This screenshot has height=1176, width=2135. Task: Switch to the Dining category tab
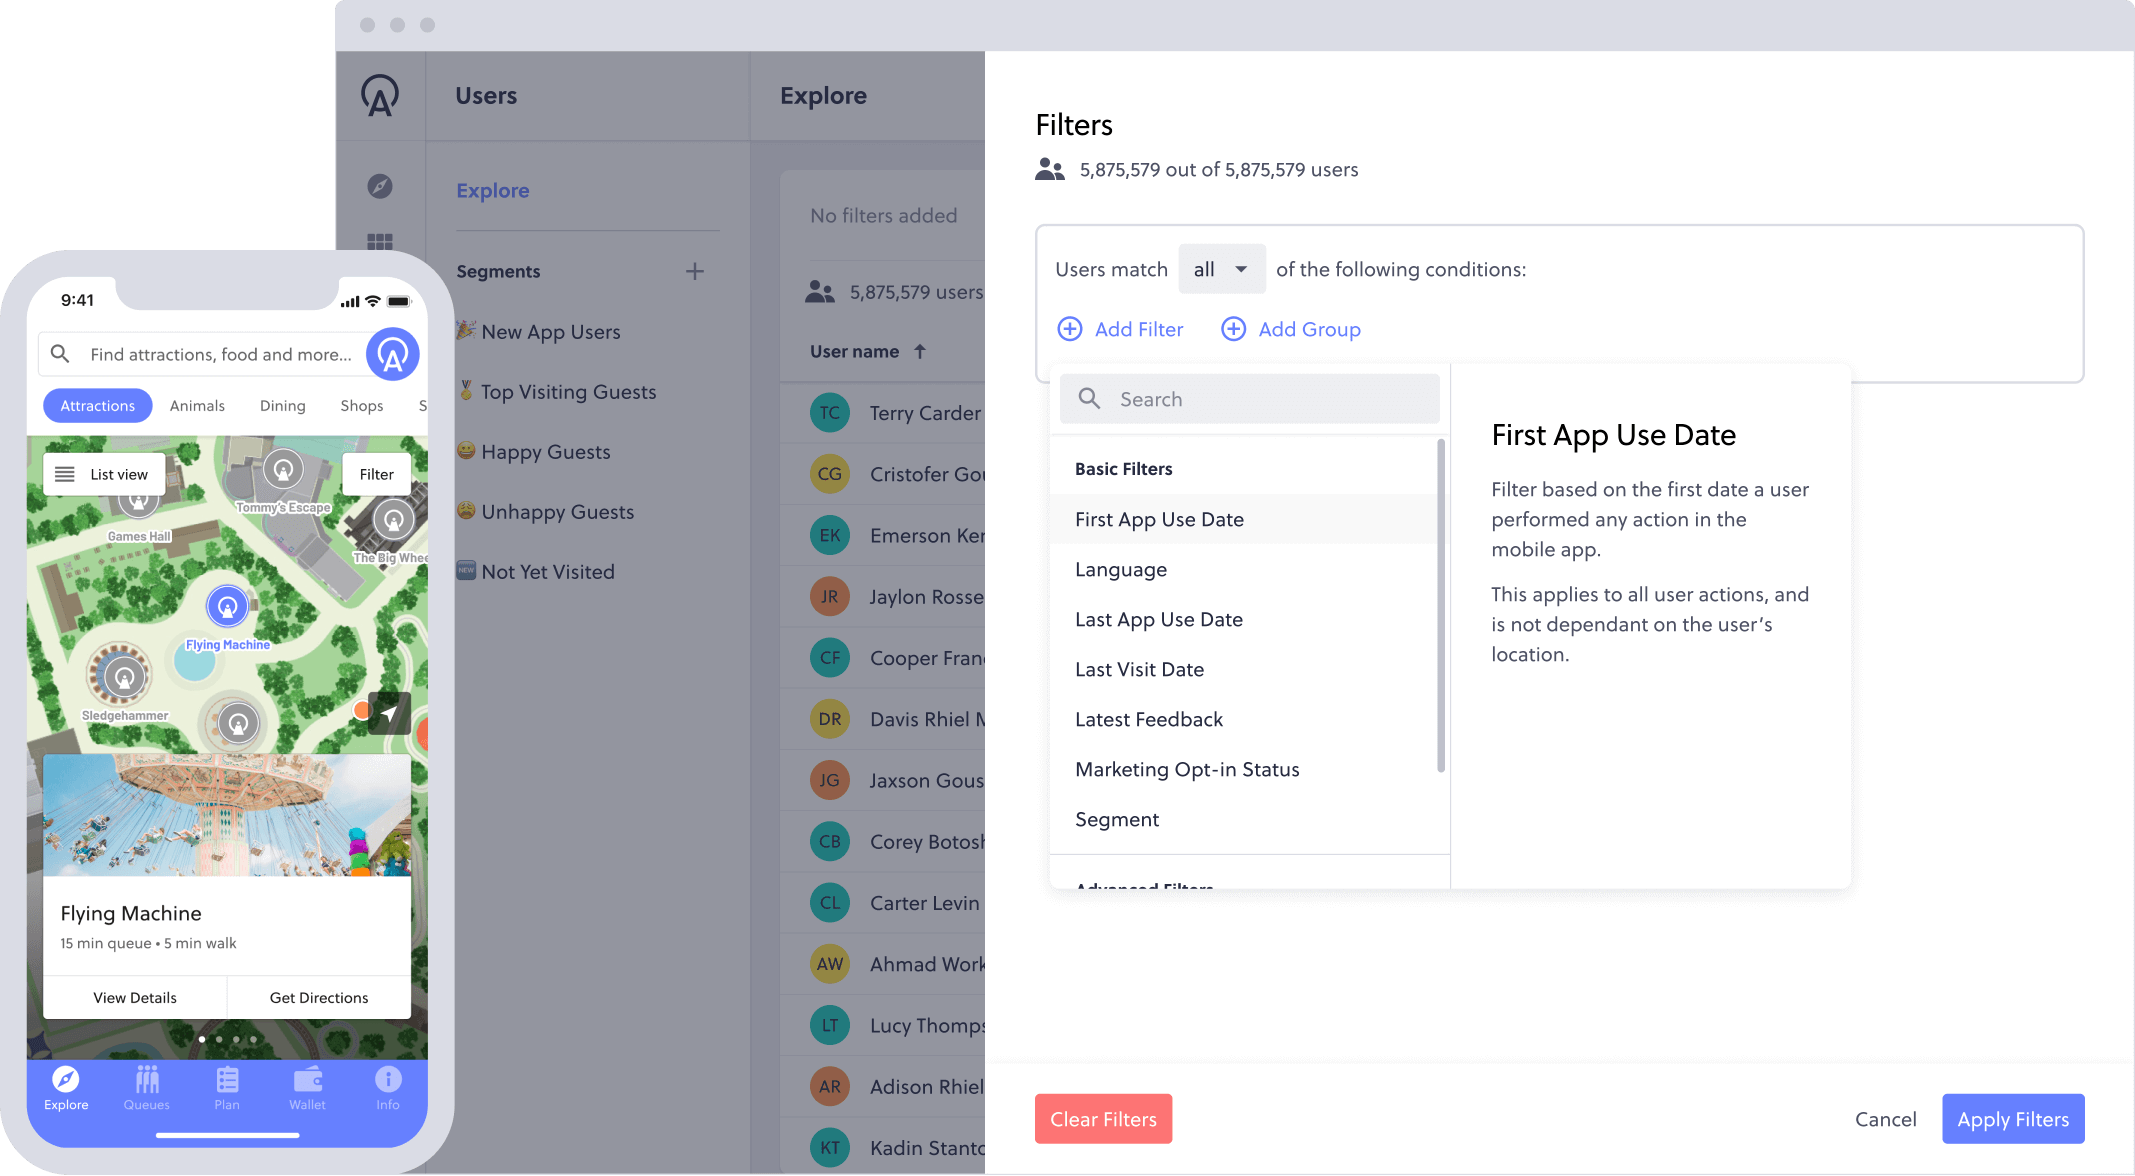point(282,405)
